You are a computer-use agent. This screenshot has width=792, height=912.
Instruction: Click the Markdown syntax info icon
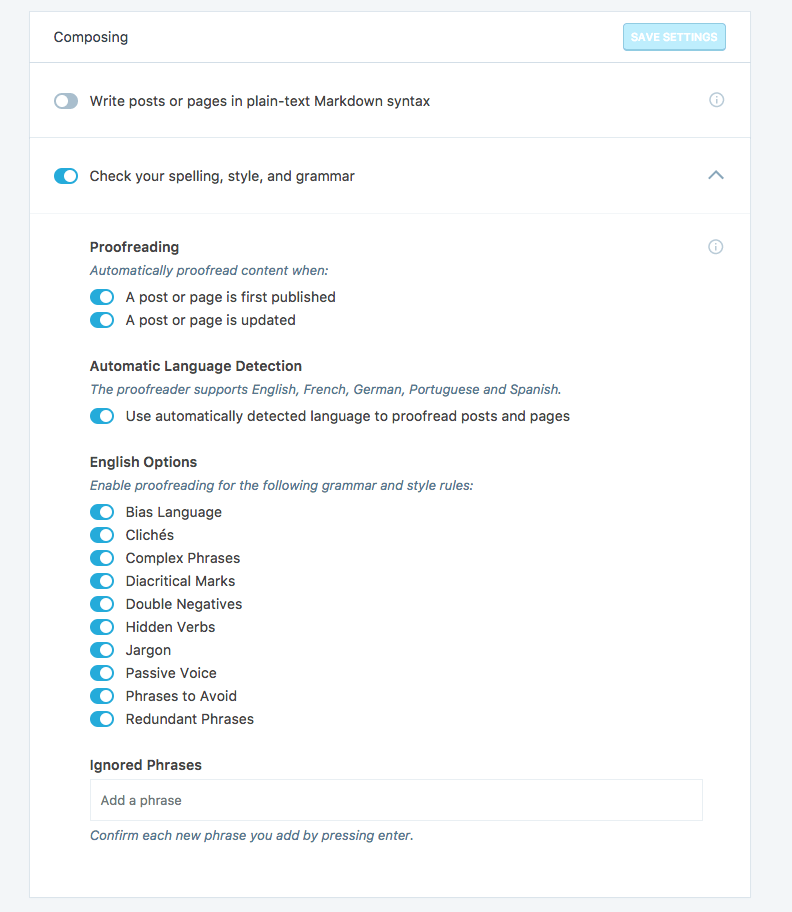pyautogui.click(x=716, y=100)
